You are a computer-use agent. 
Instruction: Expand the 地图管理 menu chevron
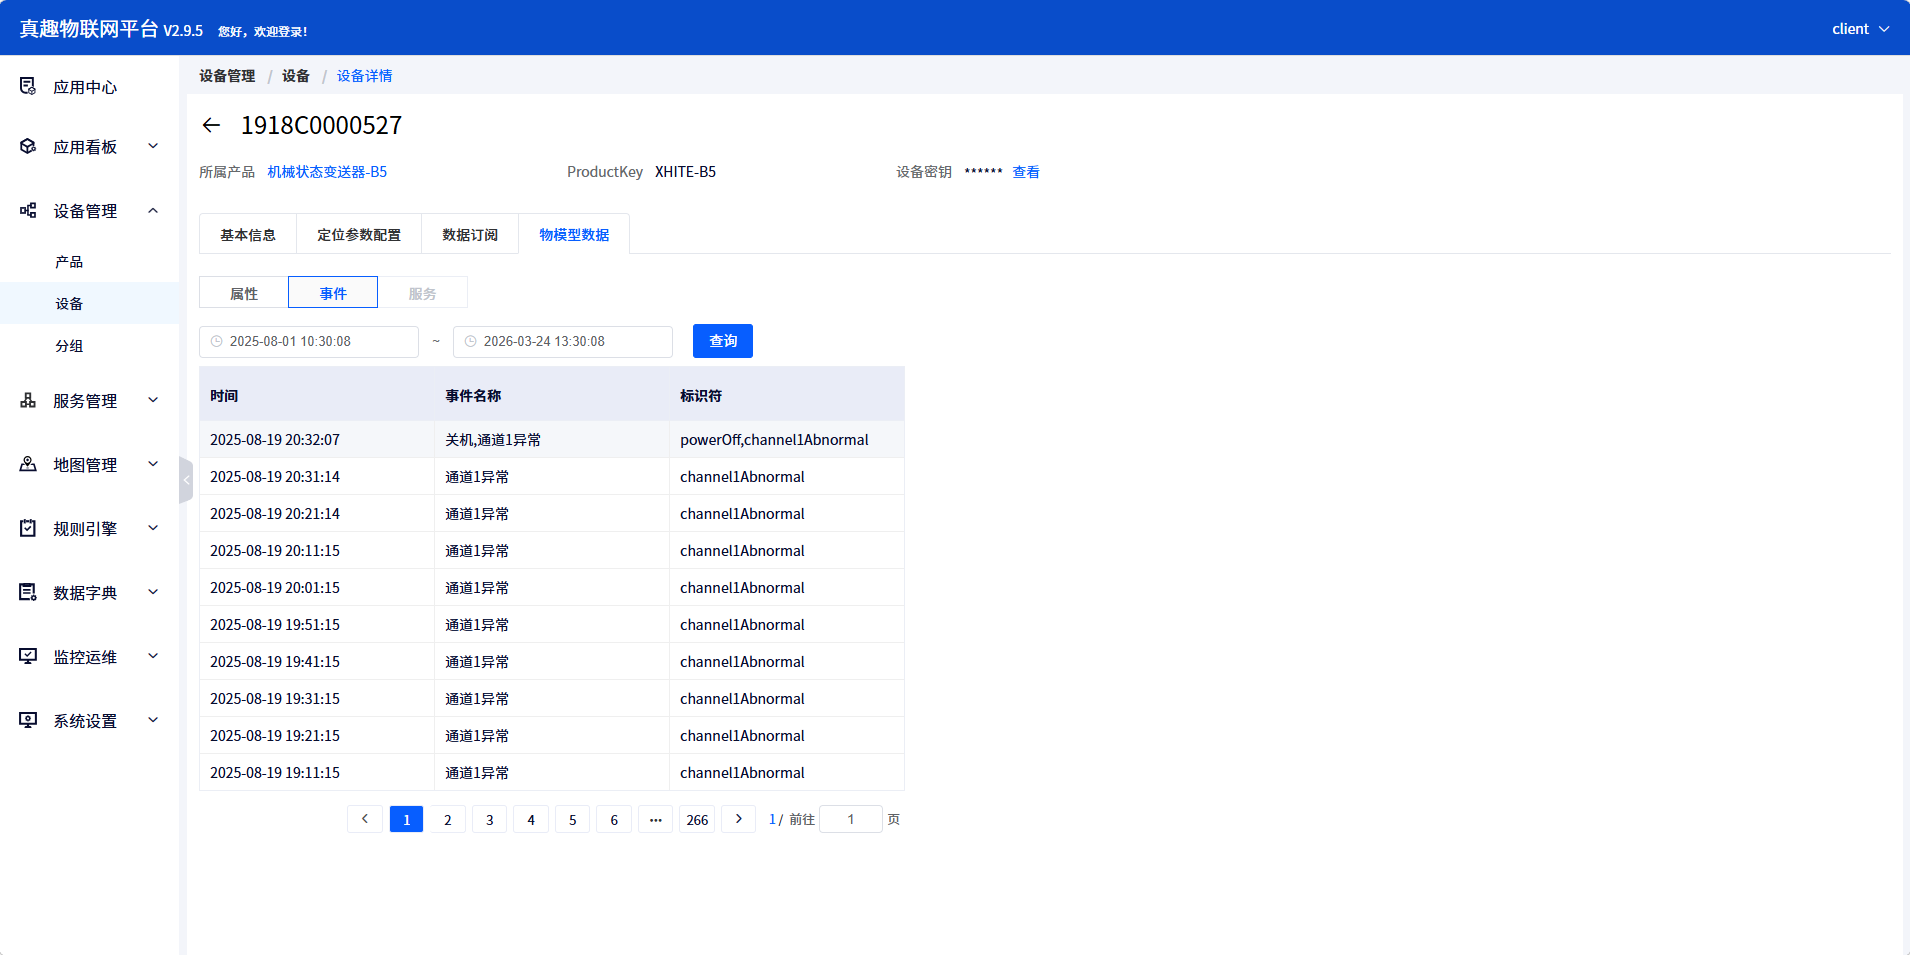(153, 464)
